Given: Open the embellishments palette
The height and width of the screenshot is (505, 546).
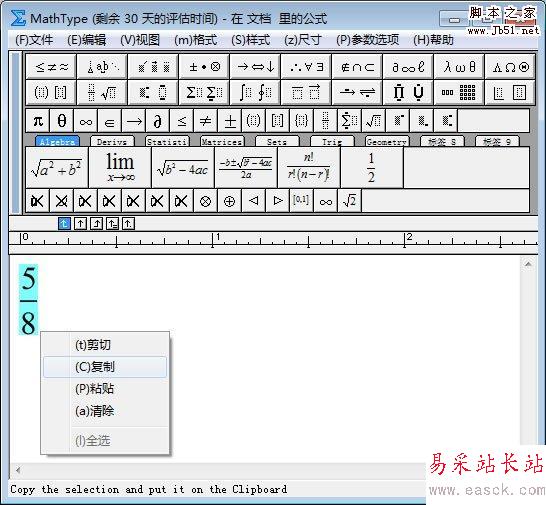Looking at the screenshot, I should pyautogui.click(x=153, y=66).
